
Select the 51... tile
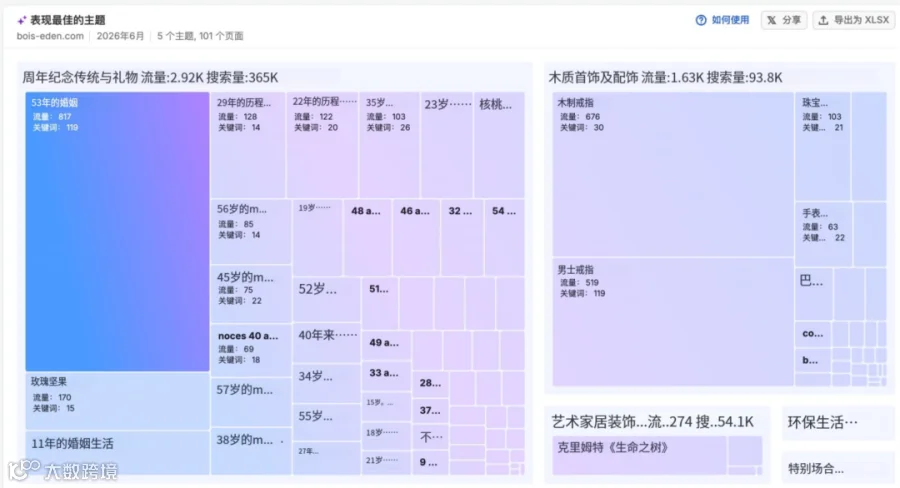point(380,303)
